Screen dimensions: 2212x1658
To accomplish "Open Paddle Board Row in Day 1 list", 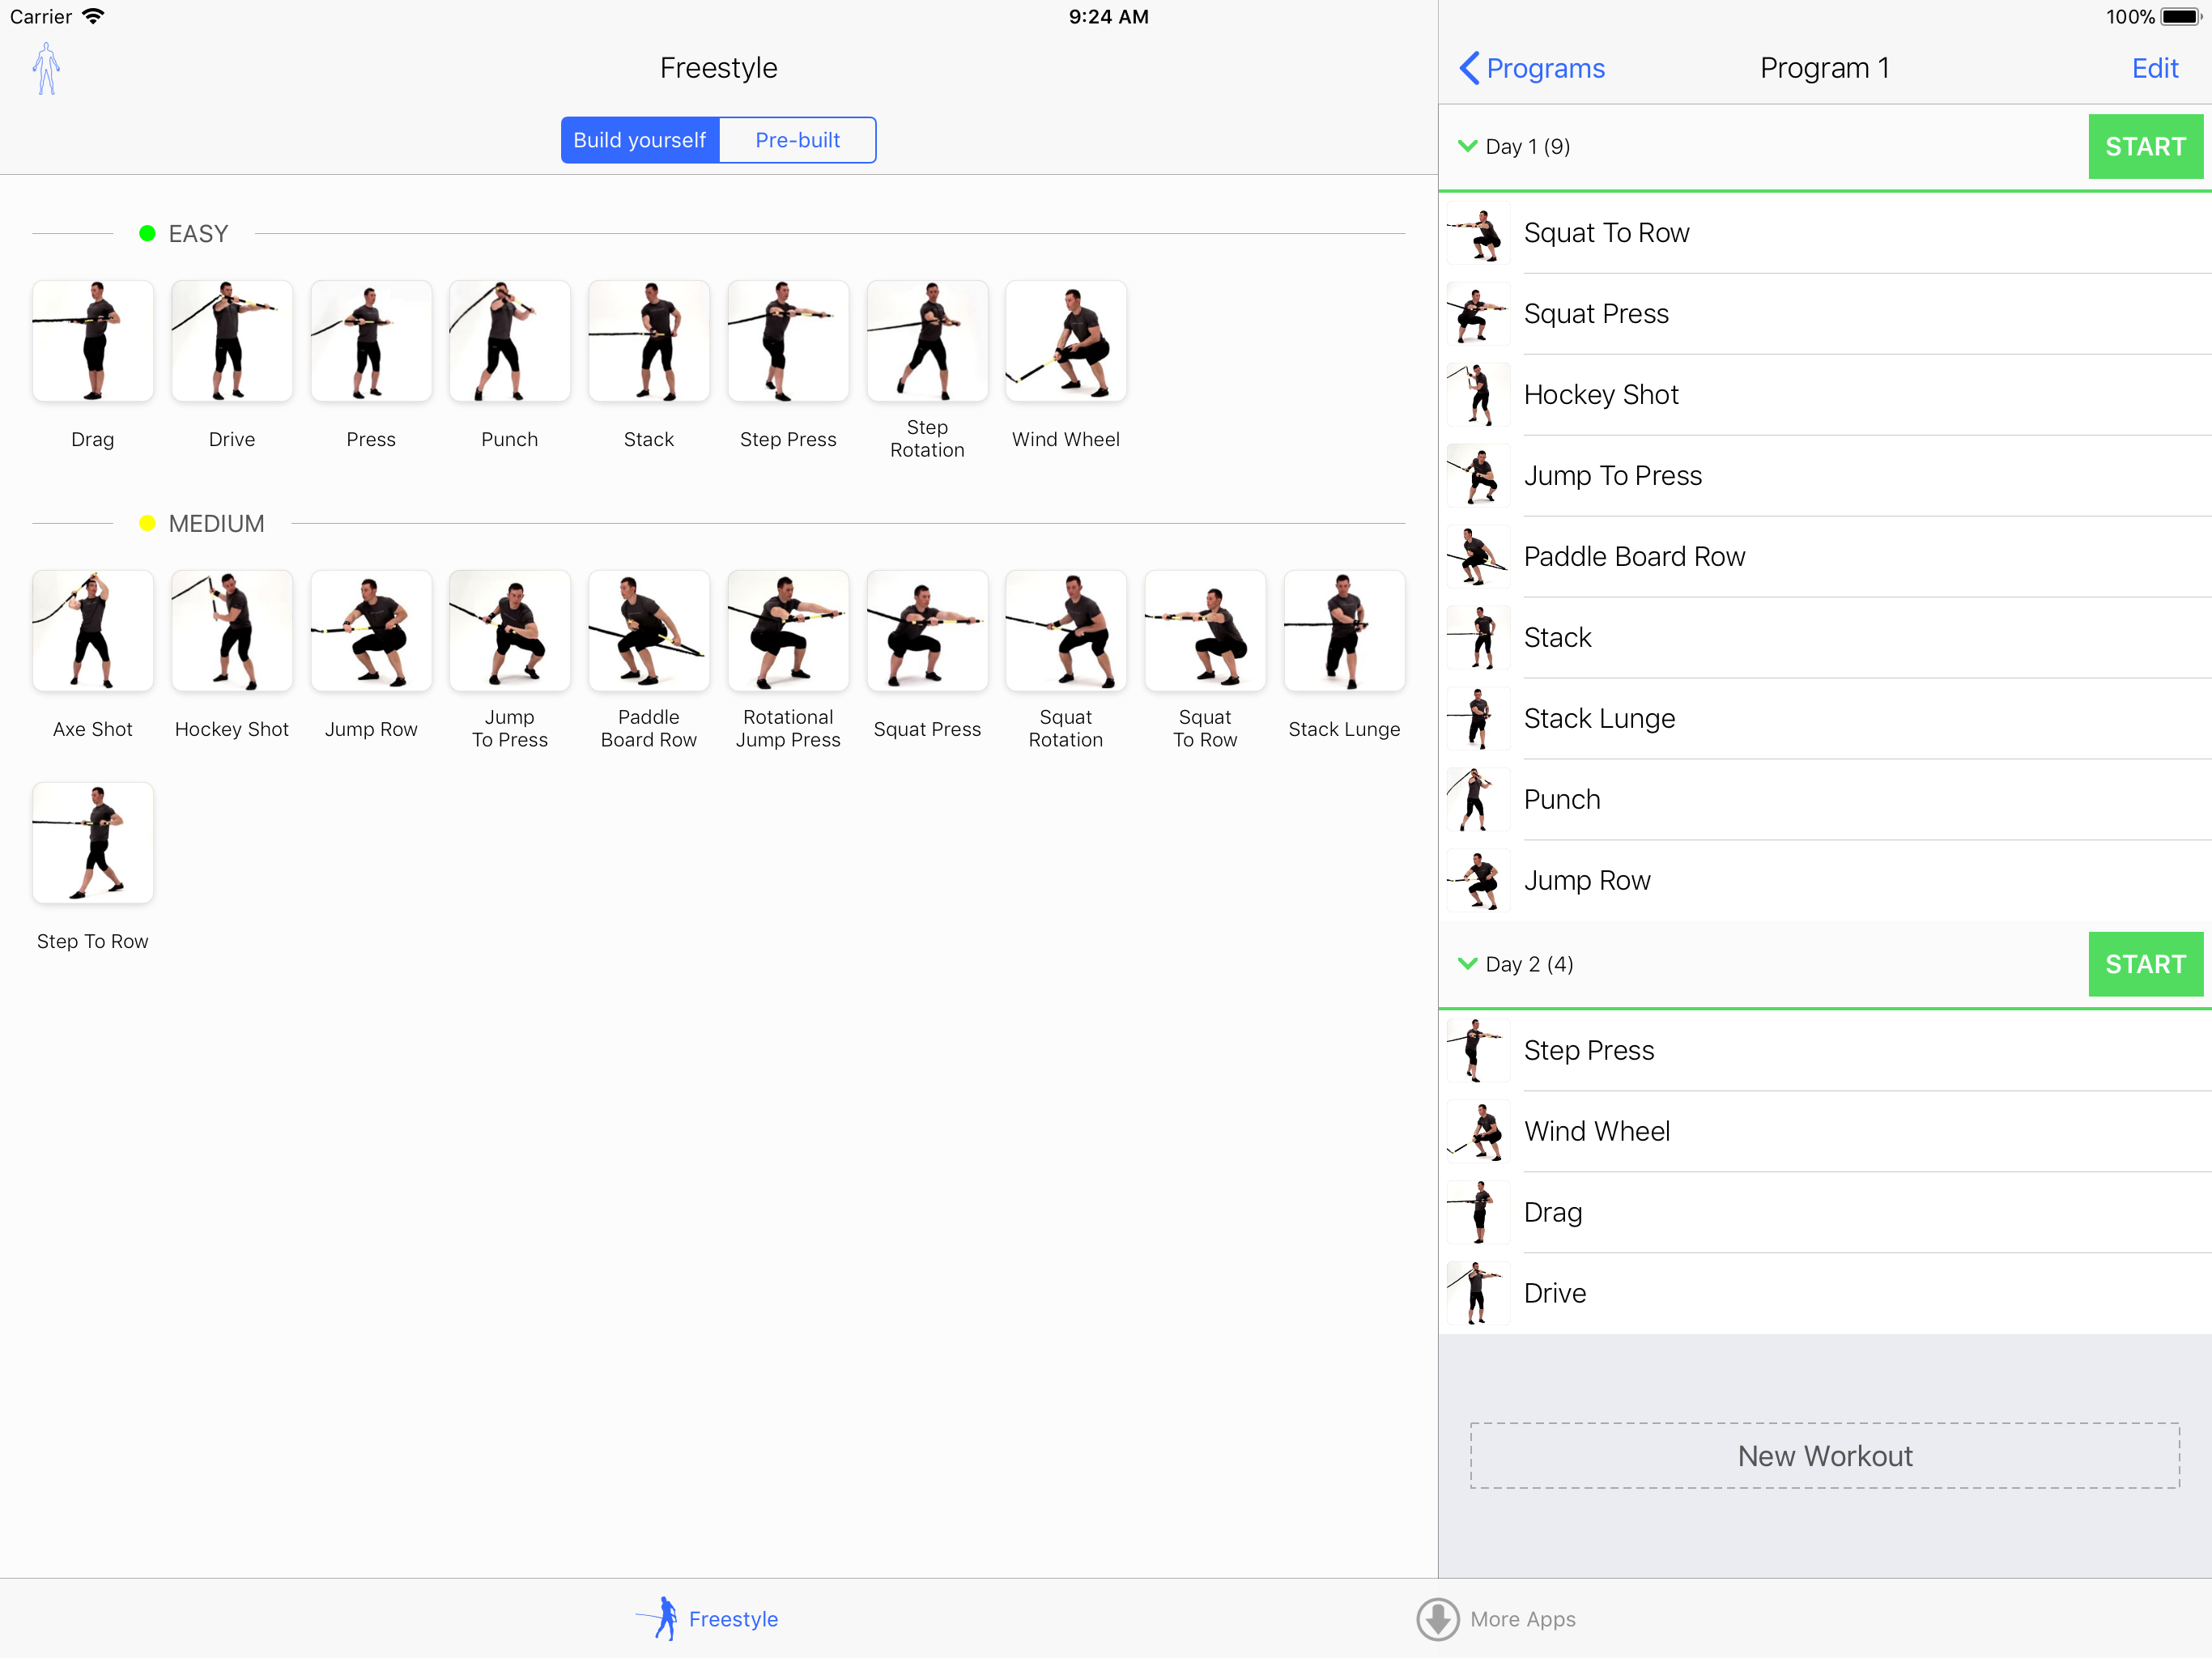I will pos(1634,557).
